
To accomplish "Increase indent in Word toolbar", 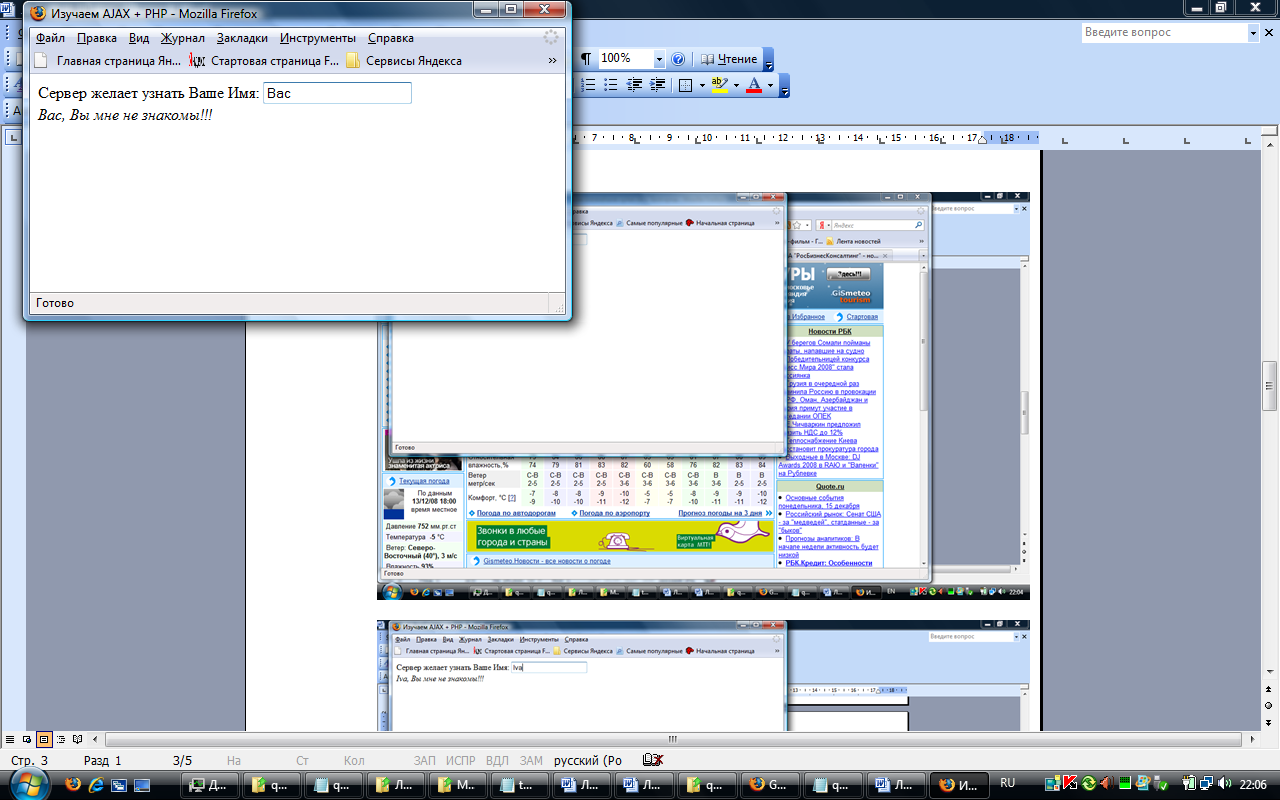I will coord(656,85).
